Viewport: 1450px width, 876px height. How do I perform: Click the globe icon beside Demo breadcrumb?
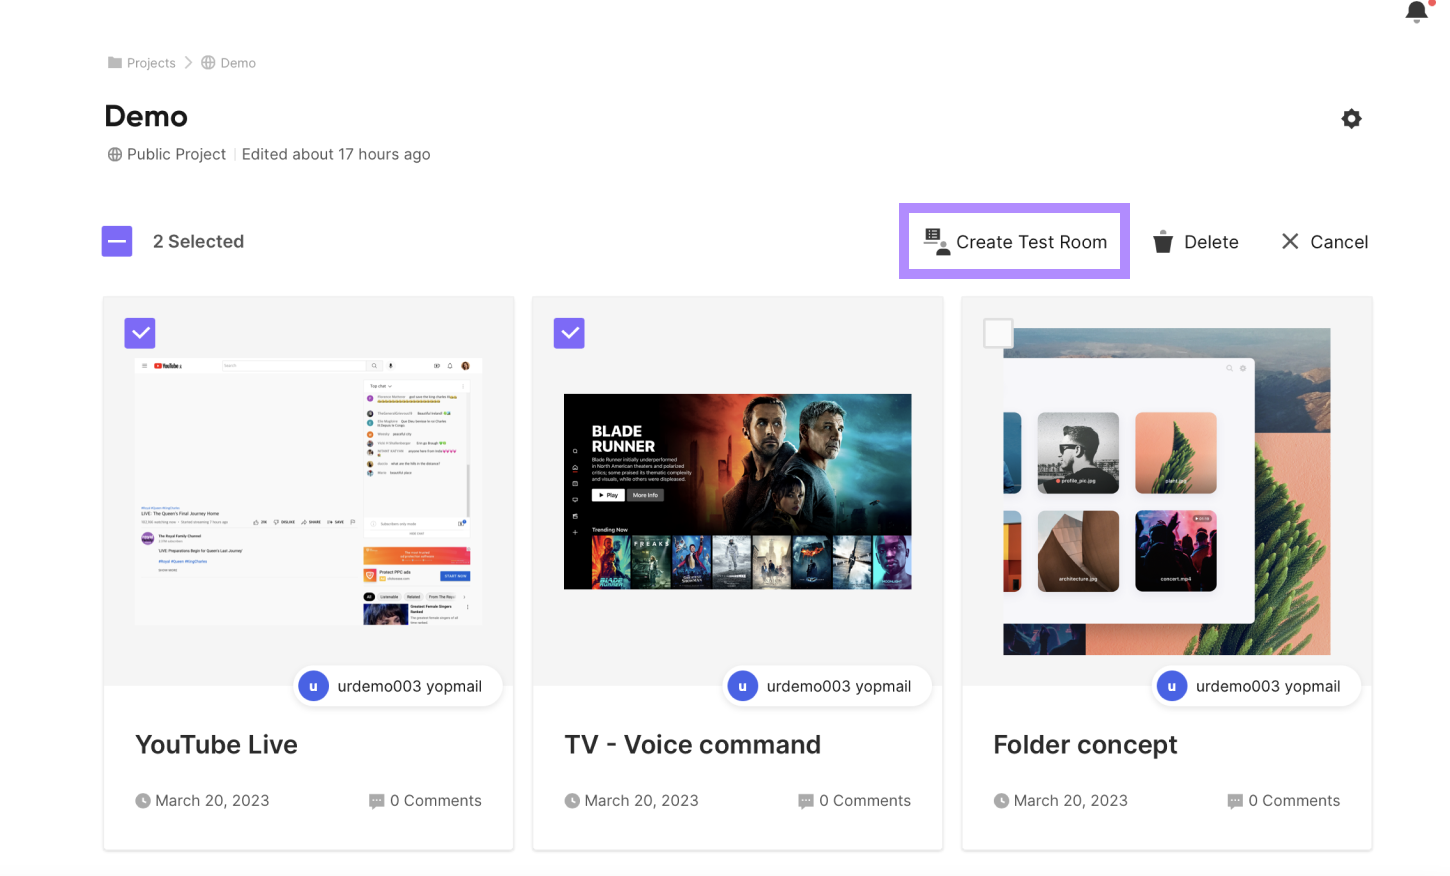208,62
